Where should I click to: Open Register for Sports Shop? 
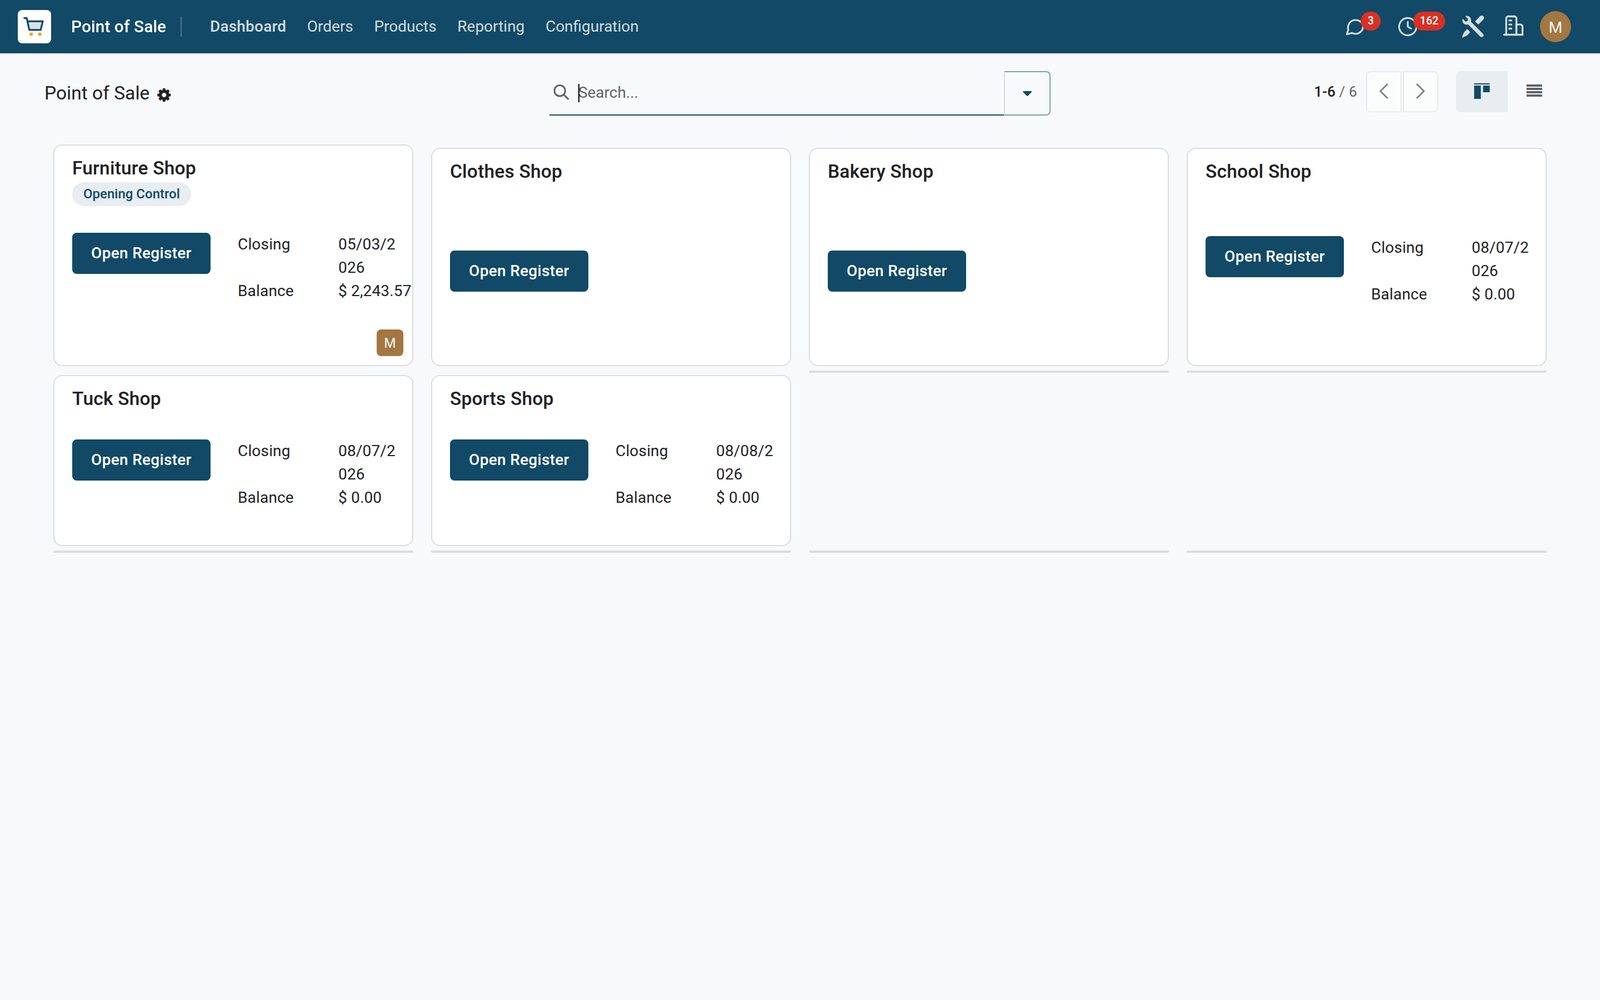519,460
